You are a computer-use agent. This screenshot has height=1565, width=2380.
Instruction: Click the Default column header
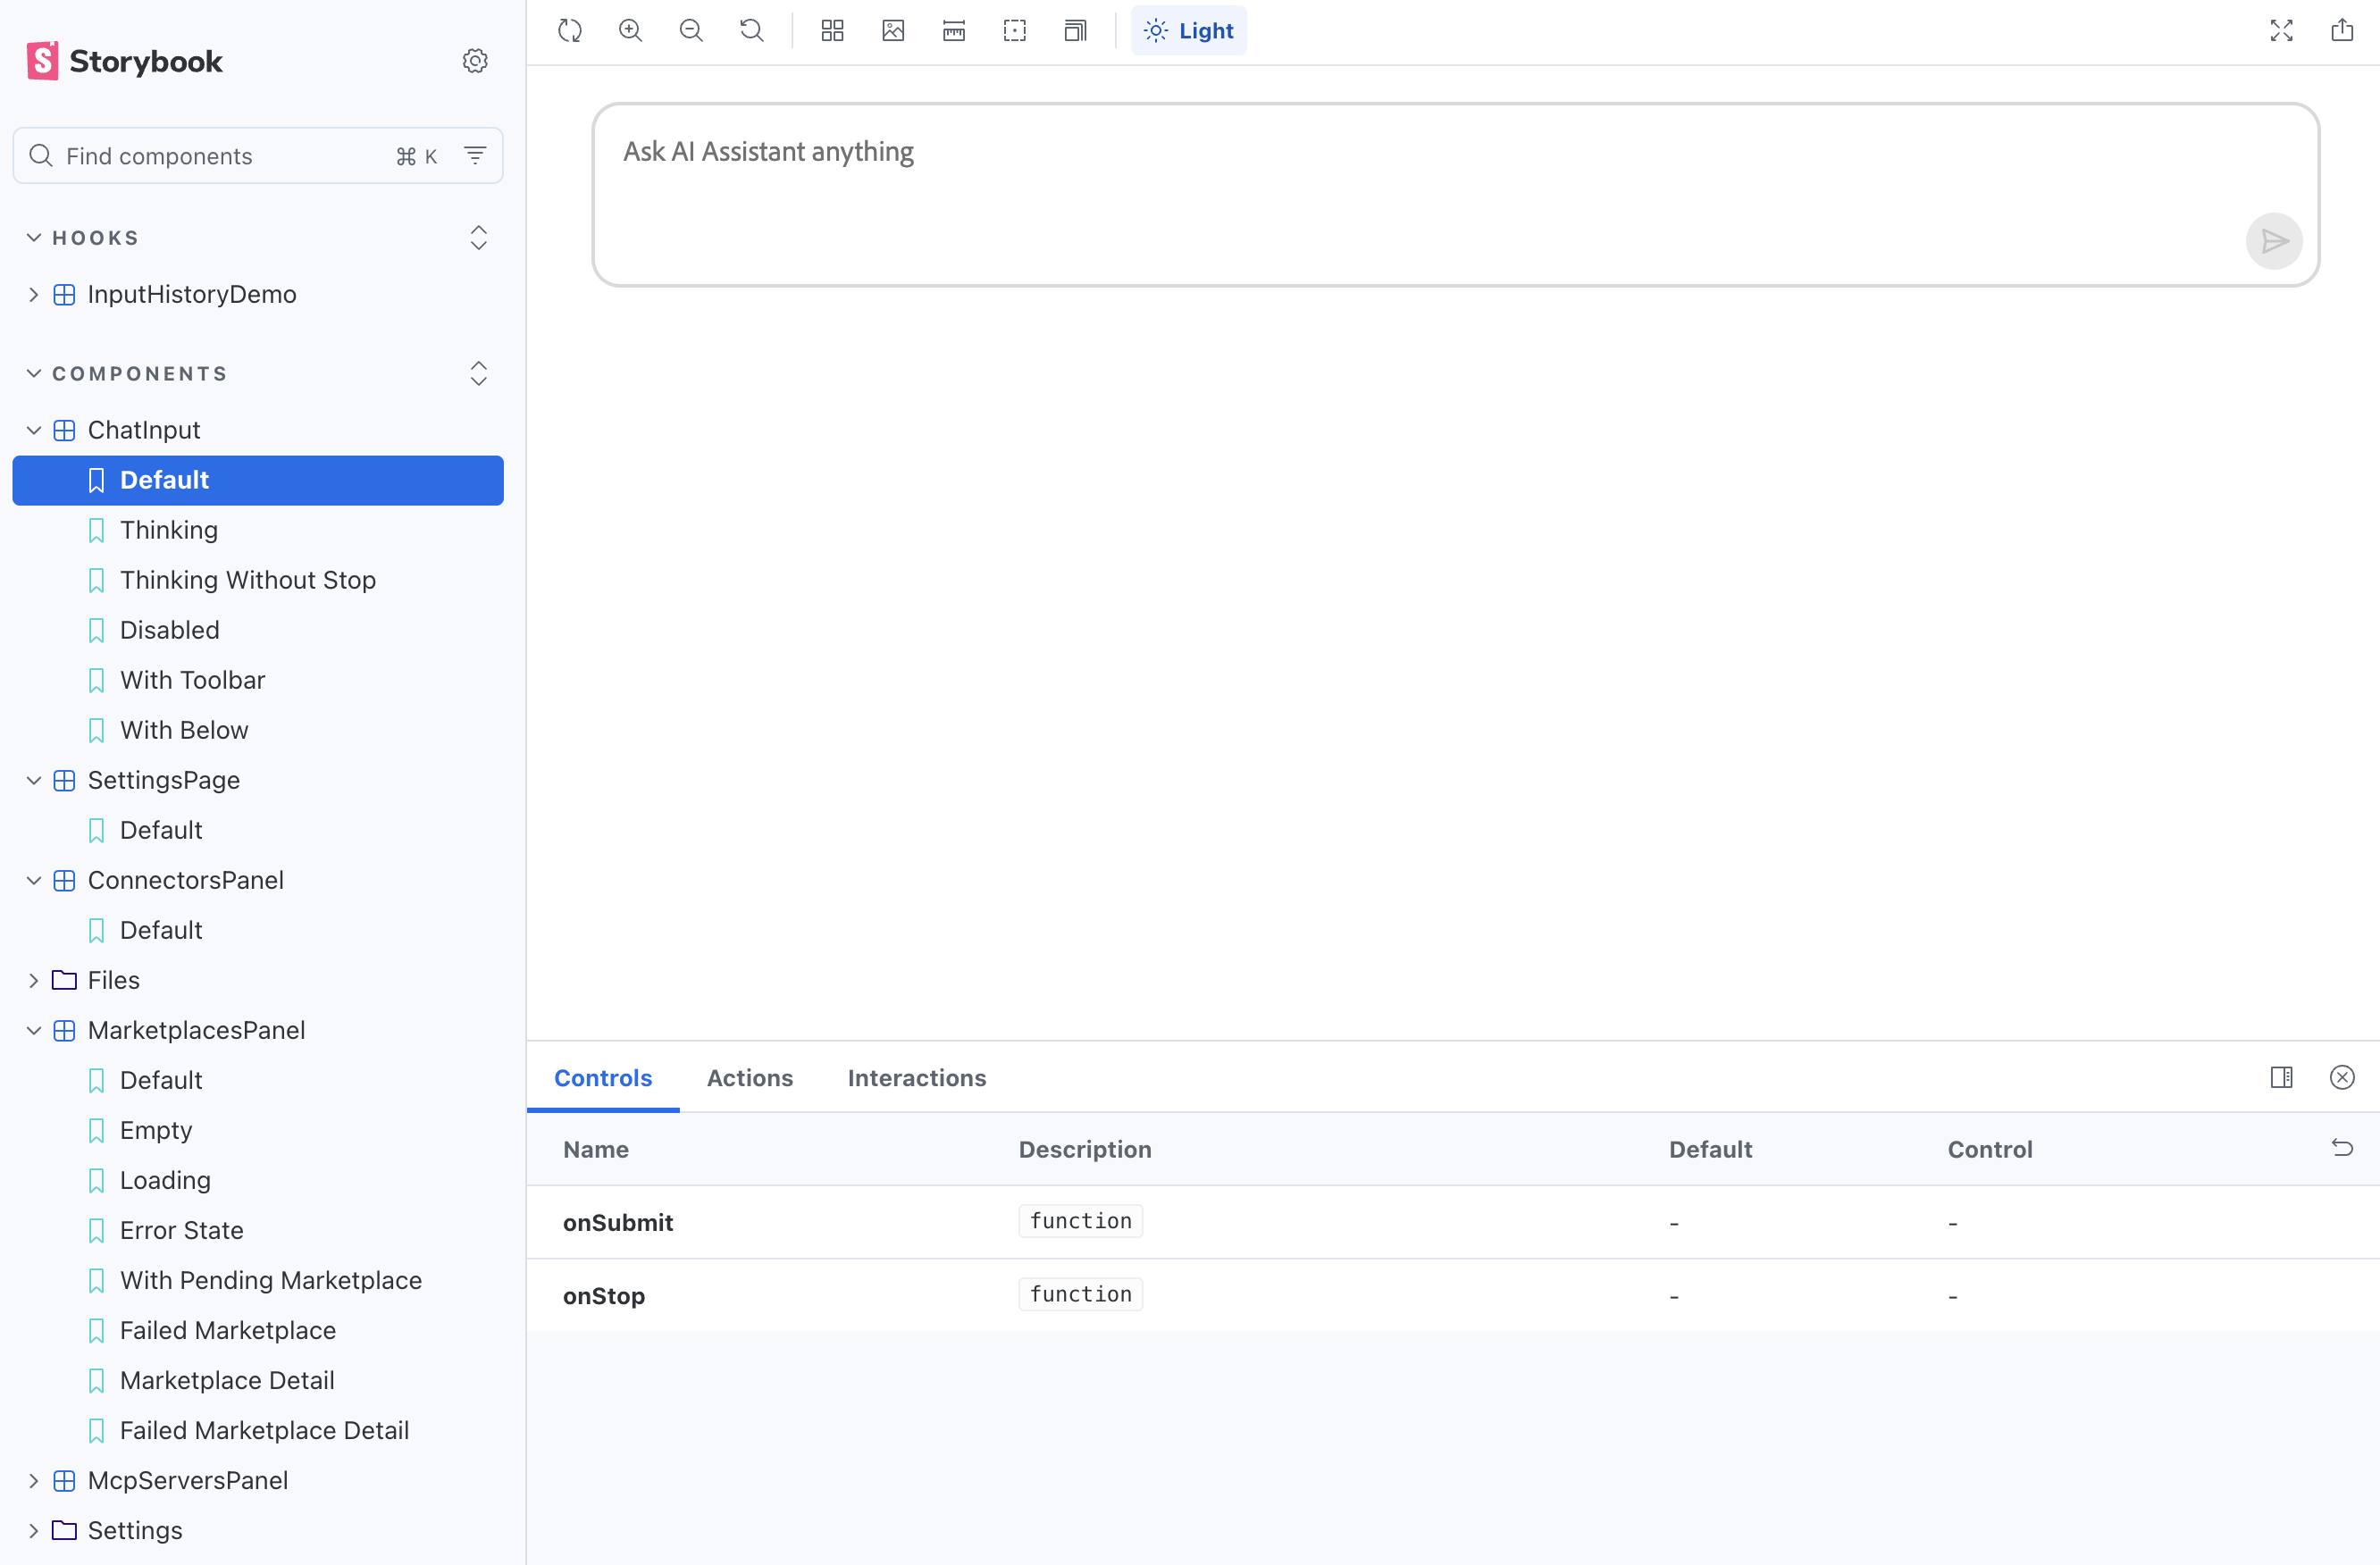coord(1710,1149)
